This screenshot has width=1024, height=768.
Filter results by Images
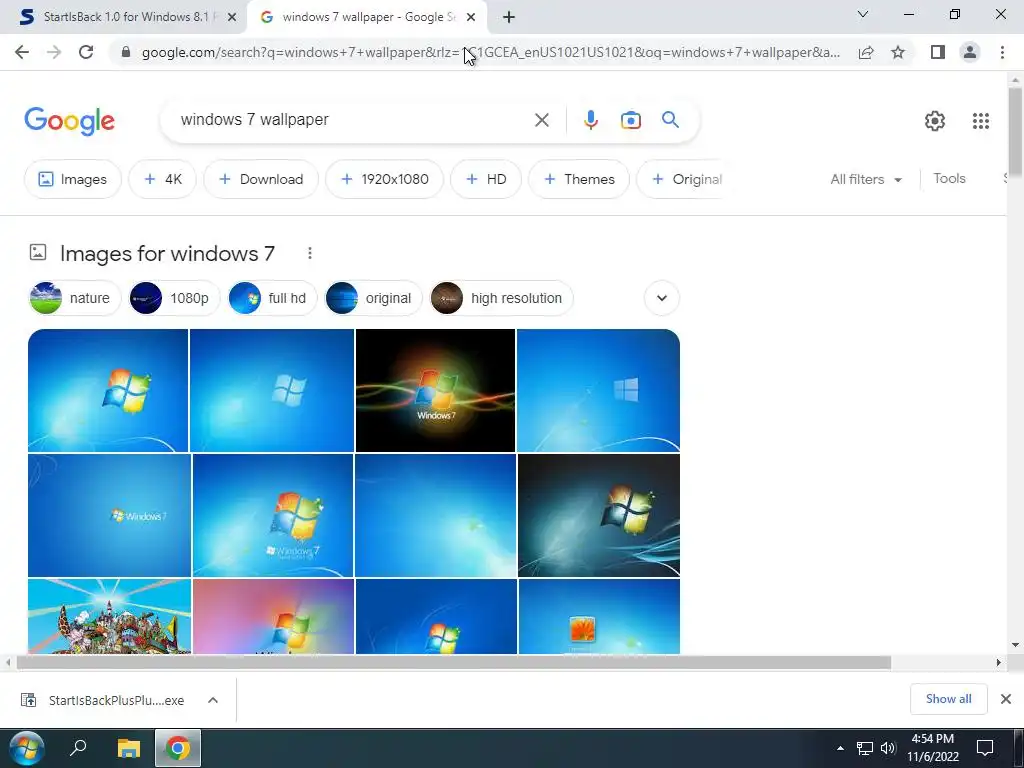coord(72,179)
